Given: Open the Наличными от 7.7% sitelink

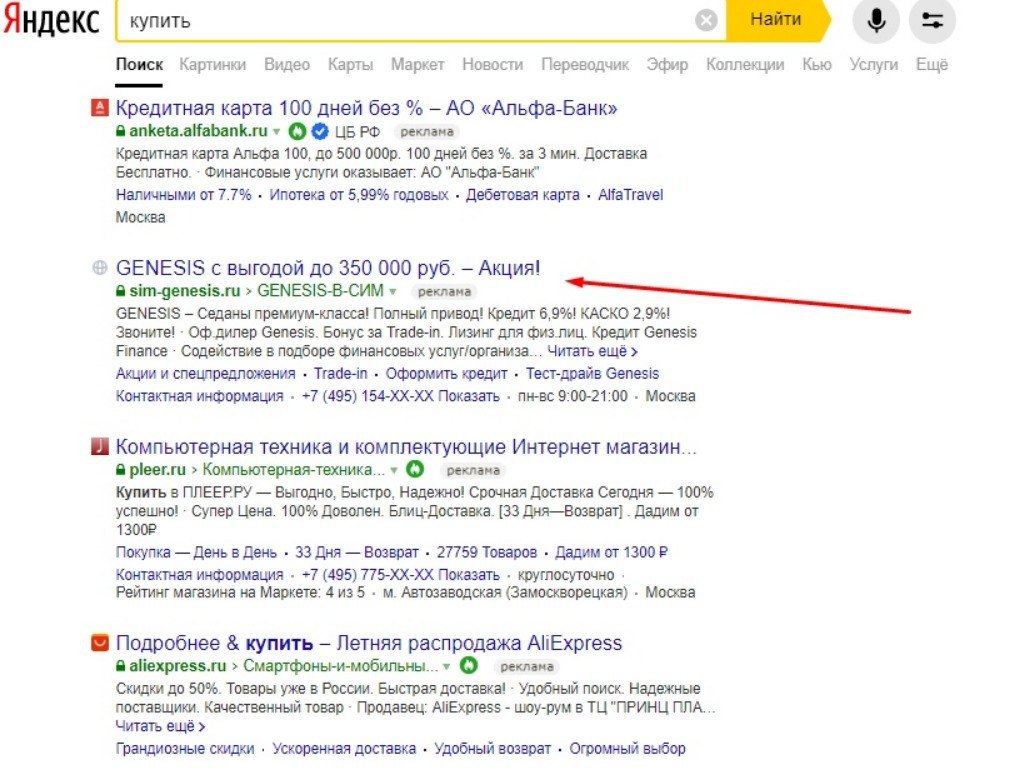Looking at the screenshot, I should [x=184, y=195].
